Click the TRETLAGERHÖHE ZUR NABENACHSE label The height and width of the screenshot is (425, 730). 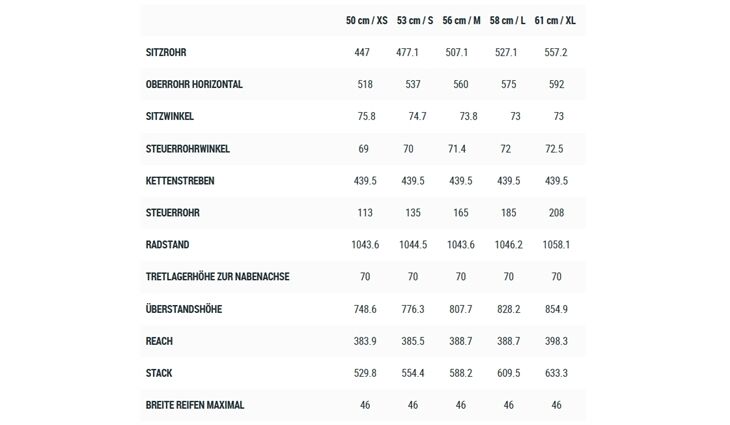tap(217, 277)
